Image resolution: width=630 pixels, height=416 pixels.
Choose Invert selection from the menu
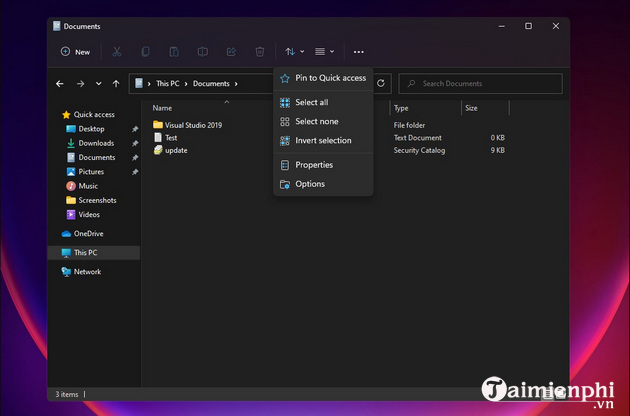tap(323, 141)
